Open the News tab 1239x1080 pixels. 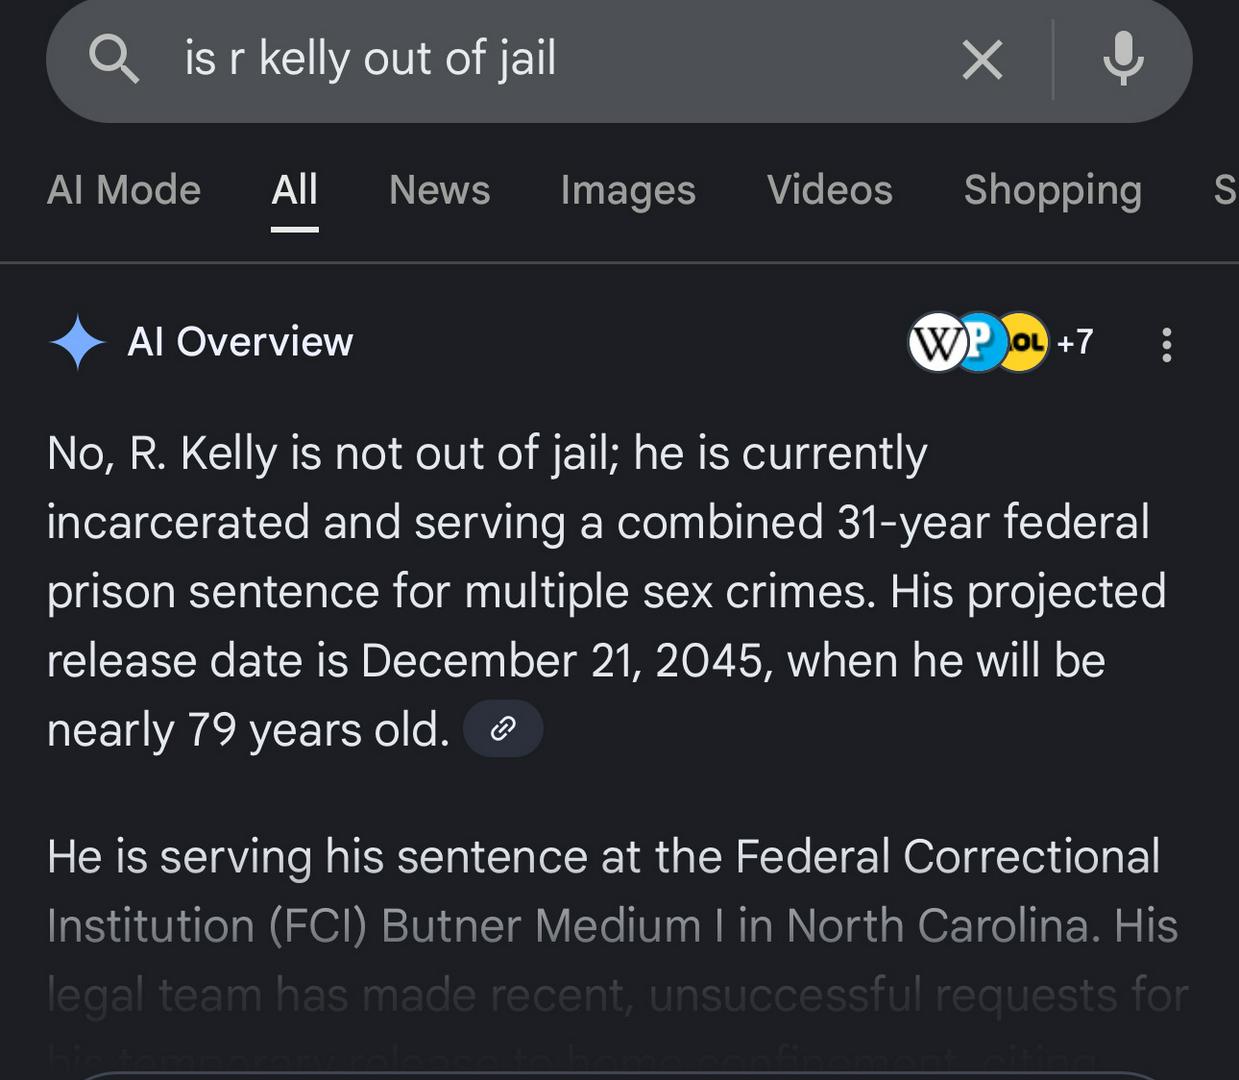tap(439, 190)
